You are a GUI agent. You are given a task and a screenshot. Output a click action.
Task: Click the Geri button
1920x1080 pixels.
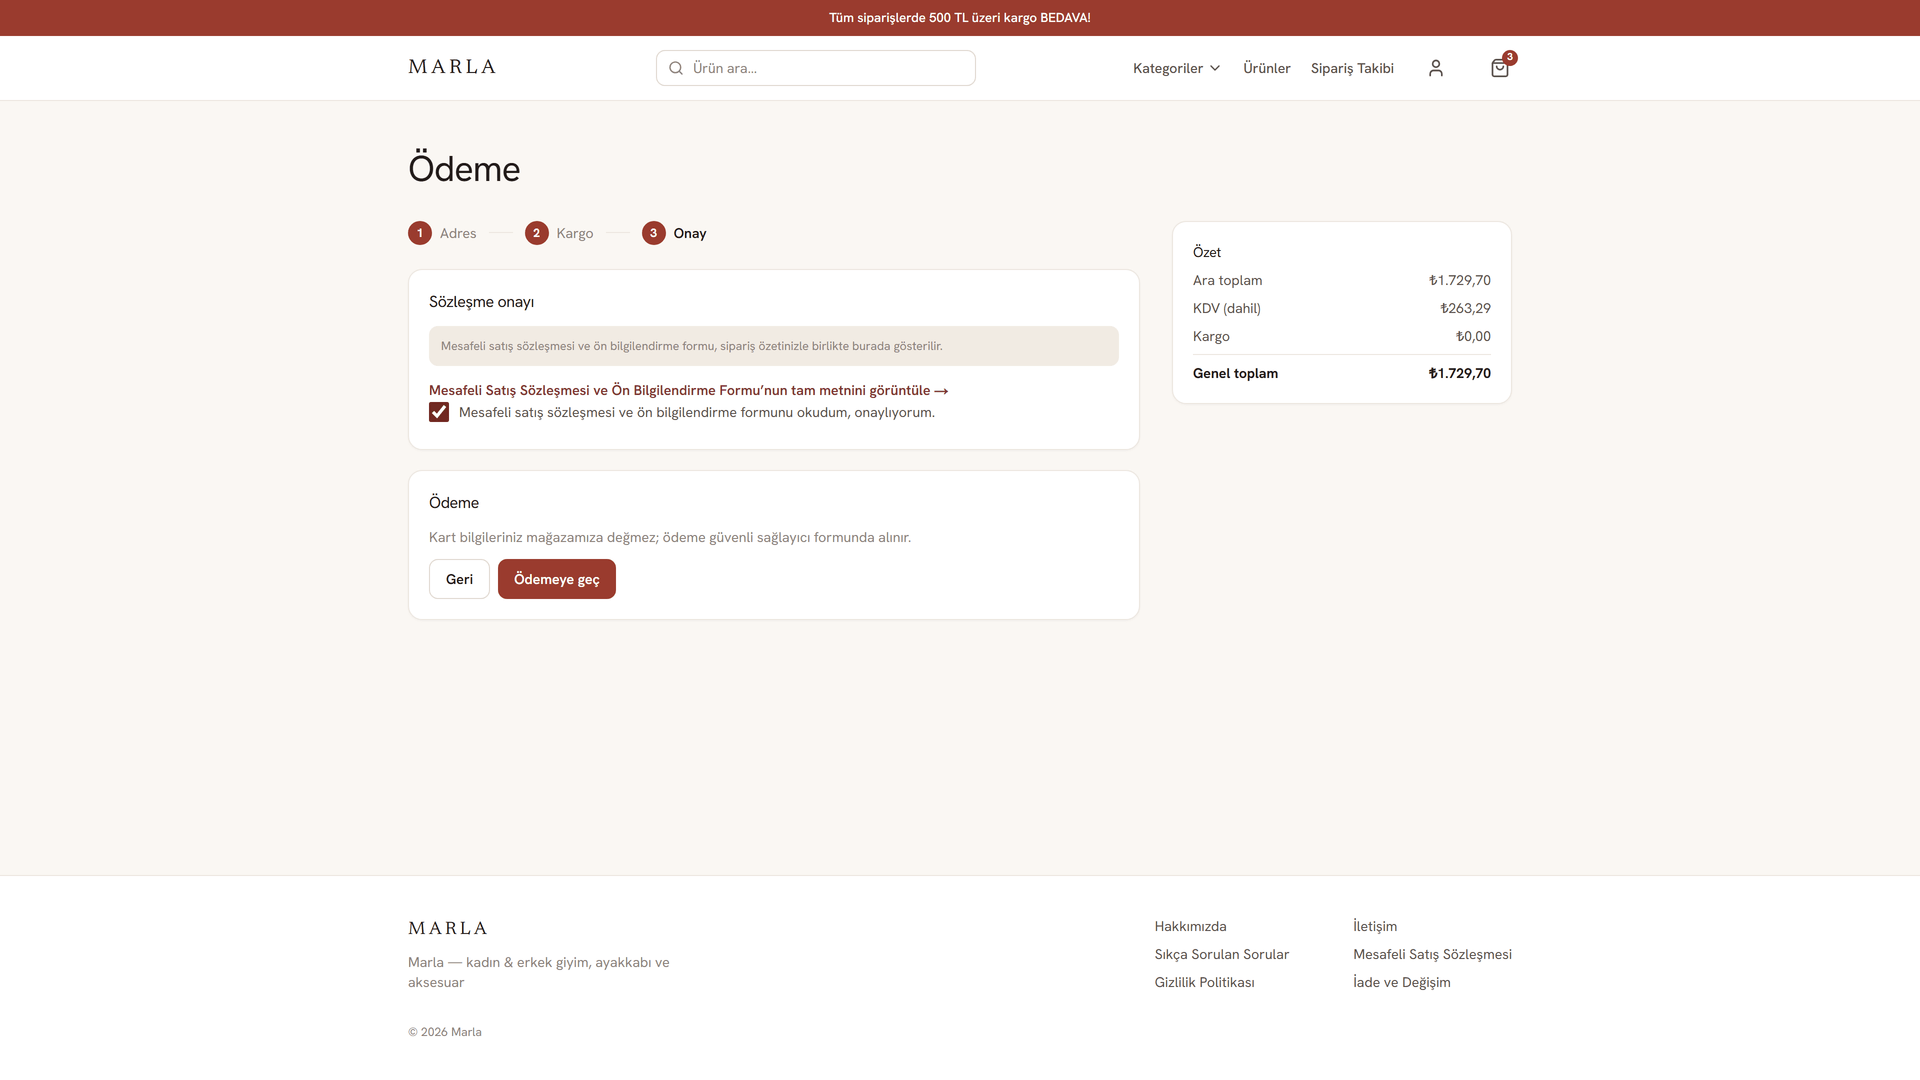tap(459, 579)
